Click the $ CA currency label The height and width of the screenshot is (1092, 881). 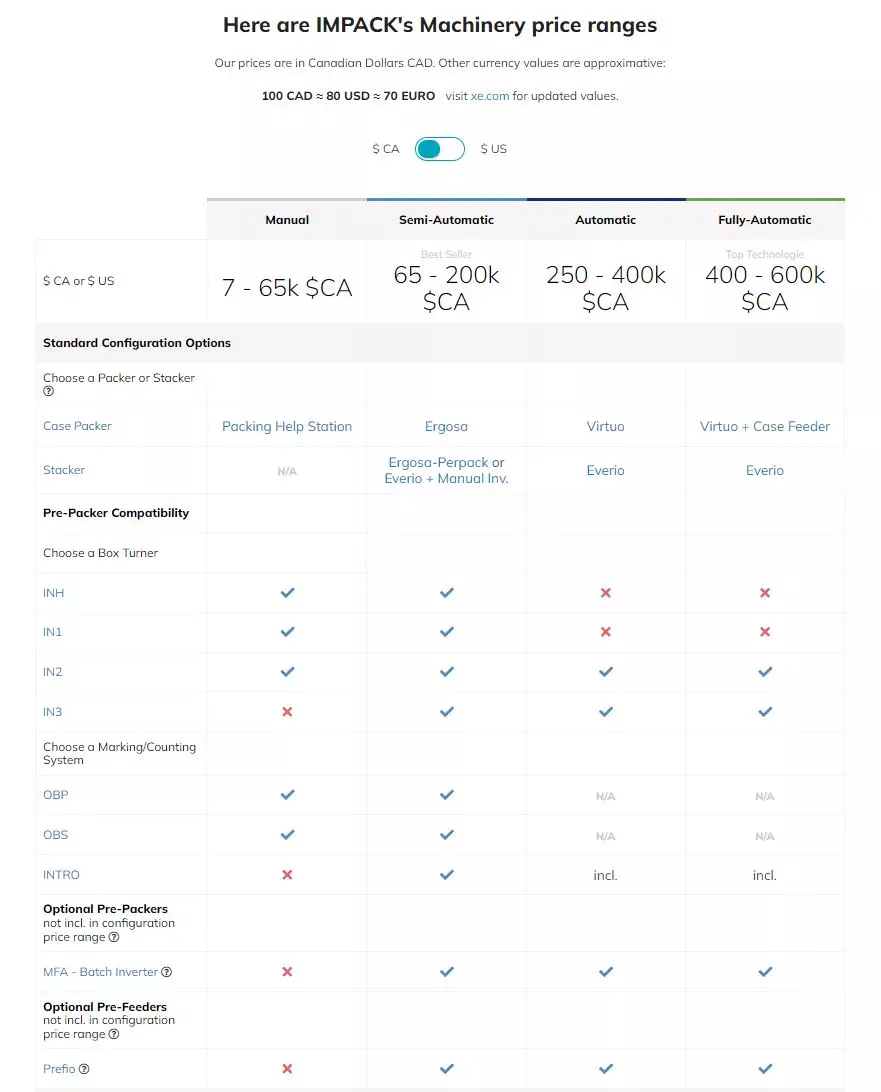click(x=386, y=149)
